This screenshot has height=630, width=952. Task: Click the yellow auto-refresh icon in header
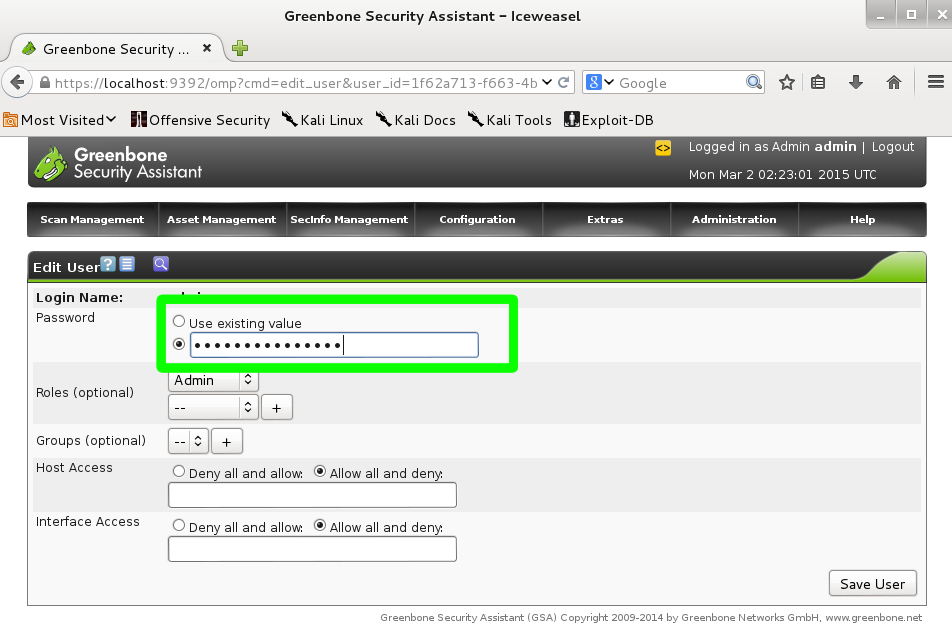click(x=663, y=147)
